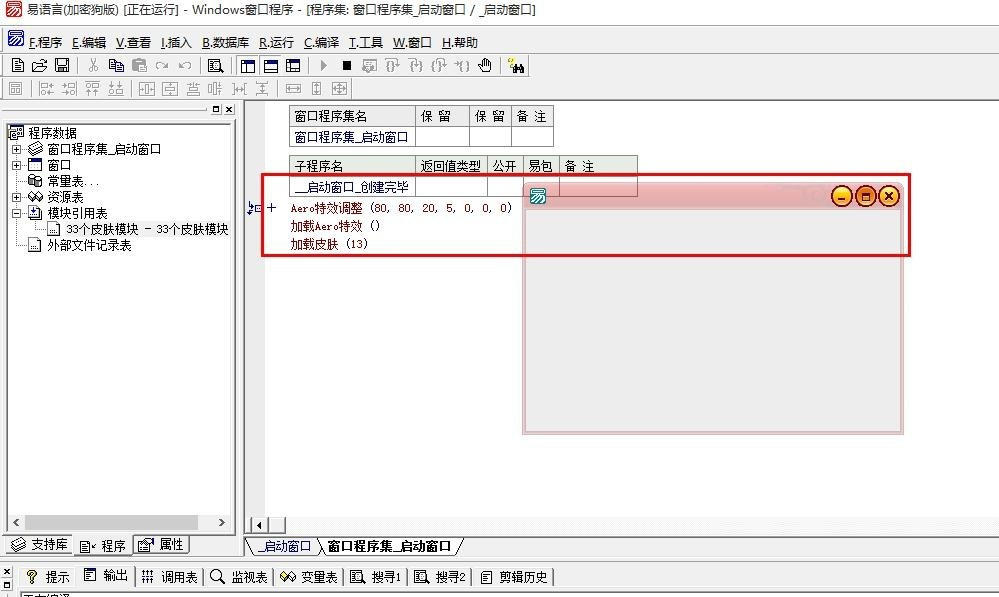Click the Same Height sizing icon
Viewport: 999px width, 597px height.
pos(317,89)
